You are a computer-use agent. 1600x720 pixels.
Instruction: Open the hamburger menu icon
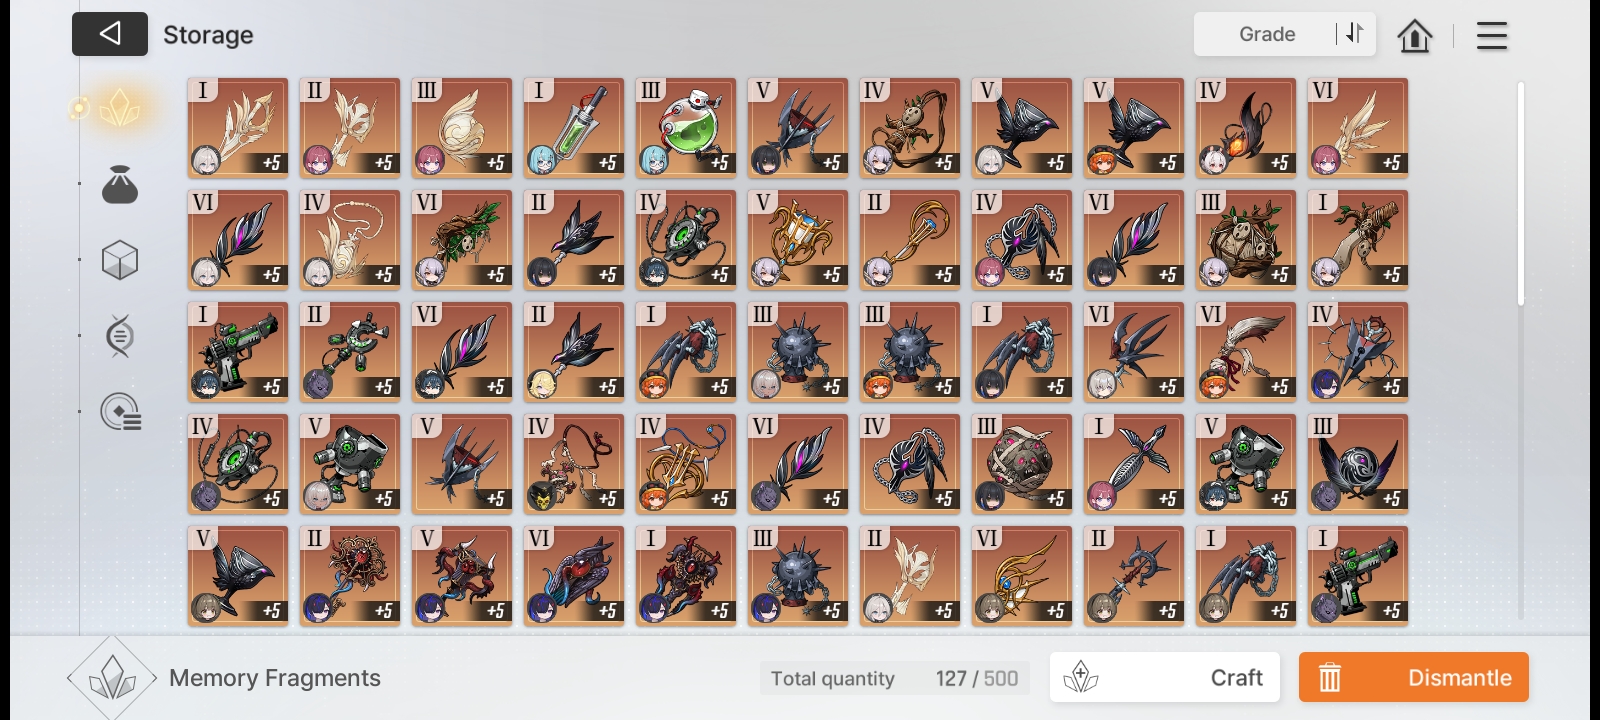click(1491, 35)
